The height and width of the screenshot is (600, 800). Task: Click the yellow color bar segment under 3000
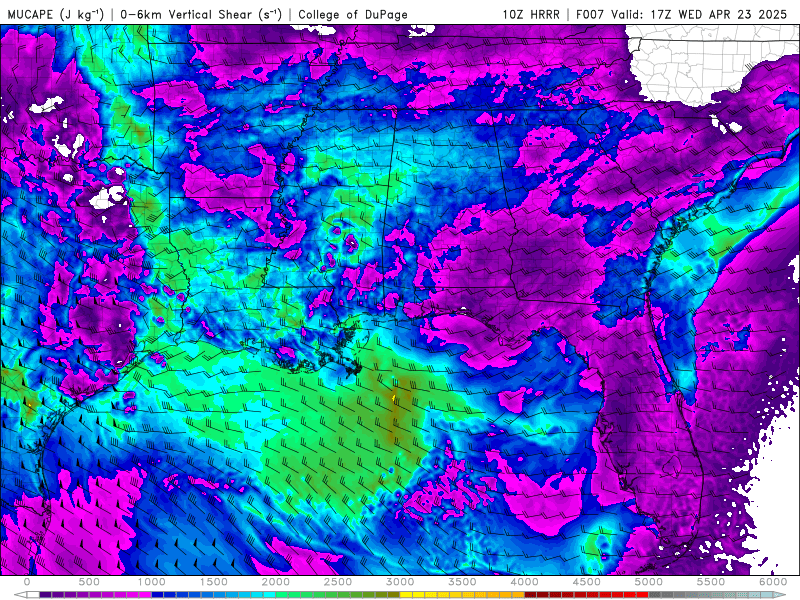coord(406,595)
